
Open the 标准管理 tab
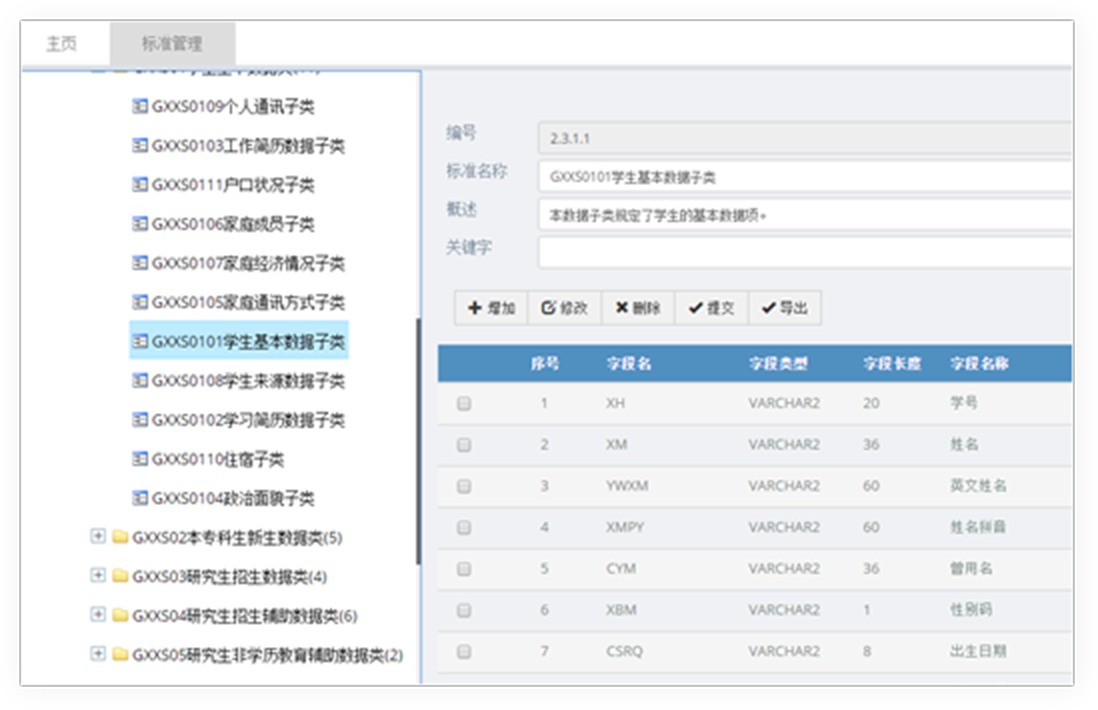coord(172,45)
